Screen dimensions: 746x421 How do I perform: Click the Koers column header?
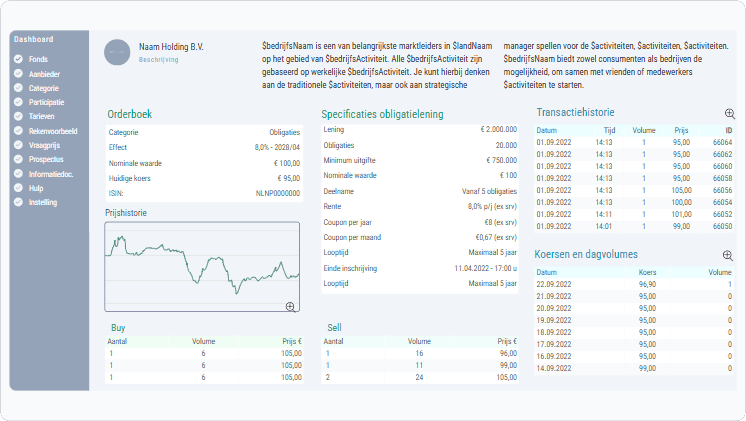[x=647, y=273]
